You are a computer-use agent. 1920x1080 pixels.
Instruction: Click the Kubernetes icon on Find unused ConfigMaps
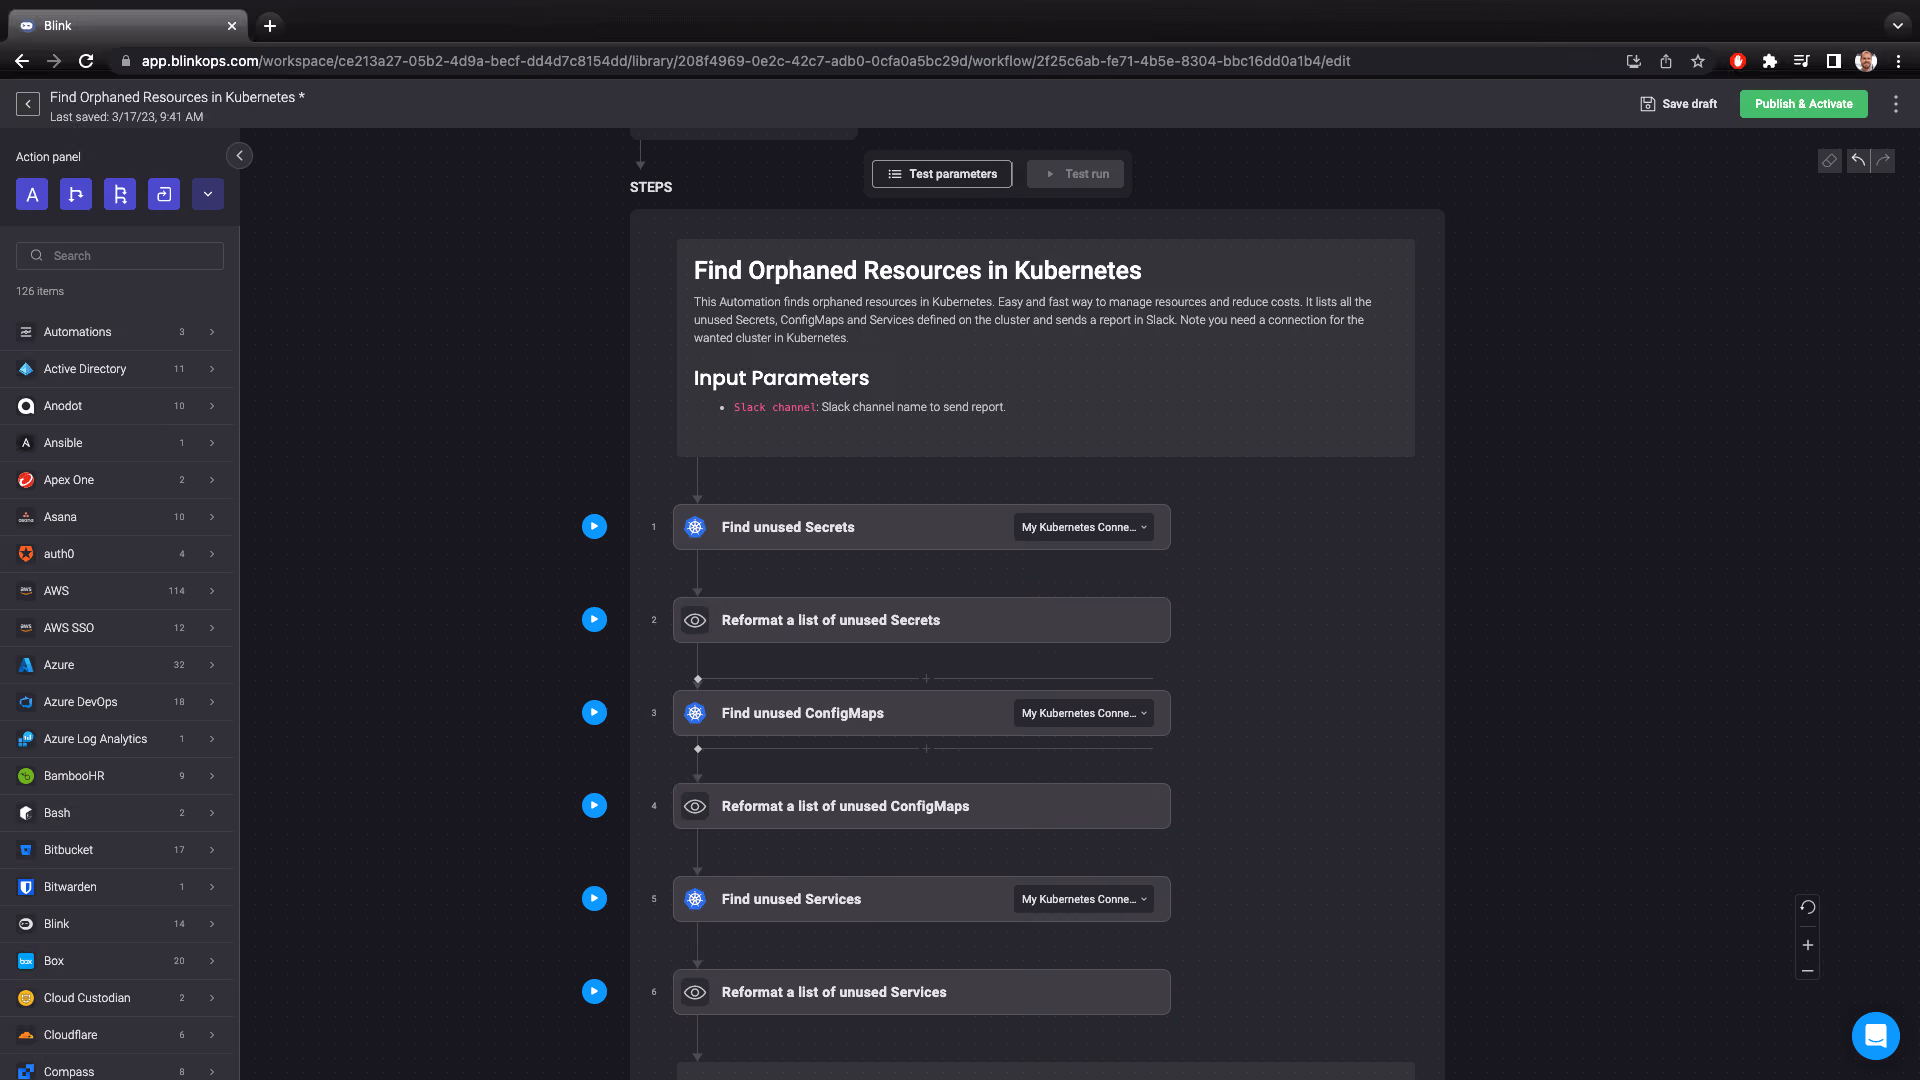click(x=695, y=713)
